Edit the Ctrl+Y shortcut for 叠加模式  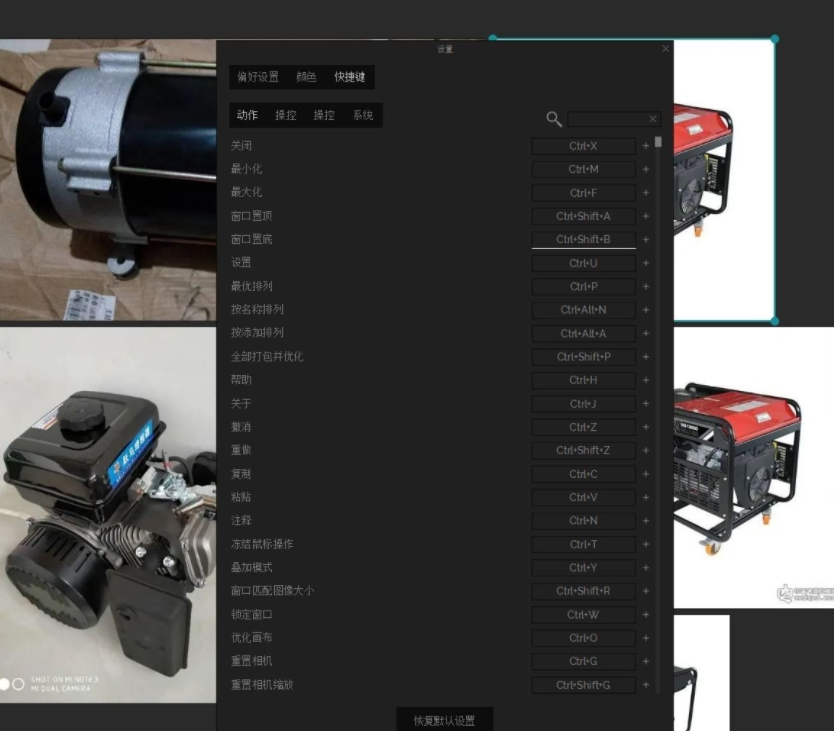coord(584,568)
